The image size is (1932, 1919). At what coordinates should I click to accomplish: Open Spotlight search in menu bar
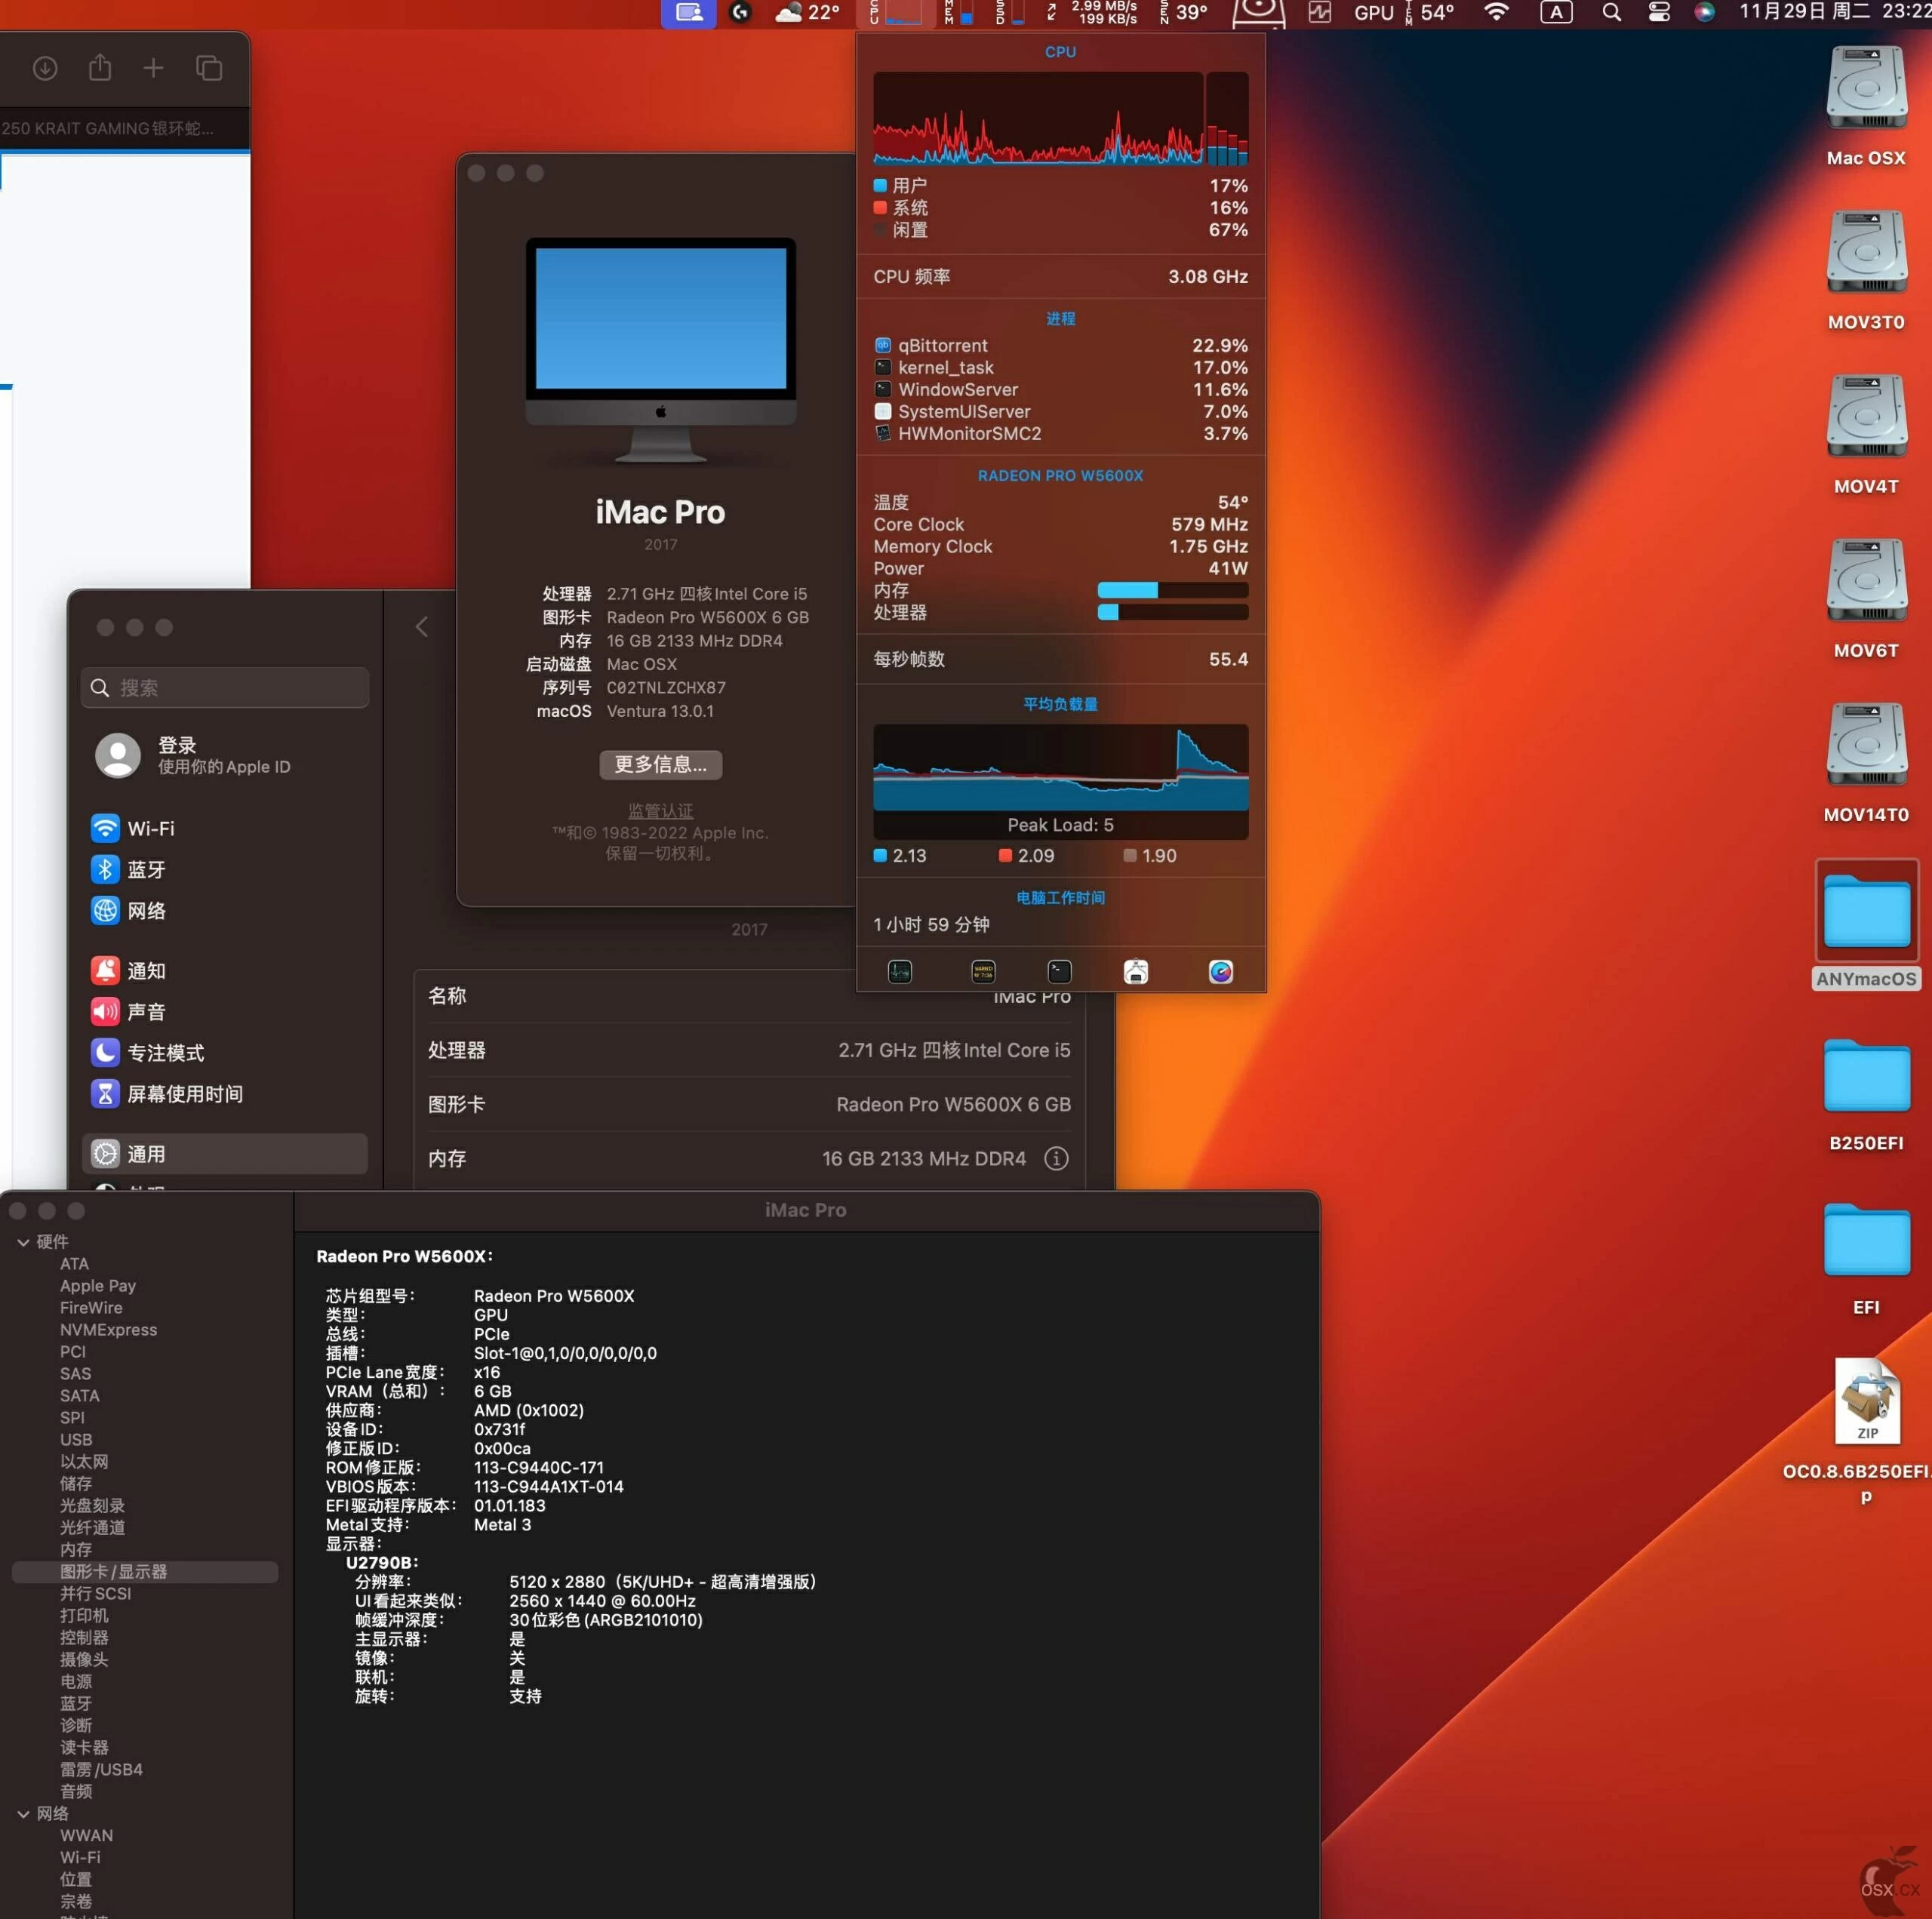pyautogui.click(x=1611, y=13)
